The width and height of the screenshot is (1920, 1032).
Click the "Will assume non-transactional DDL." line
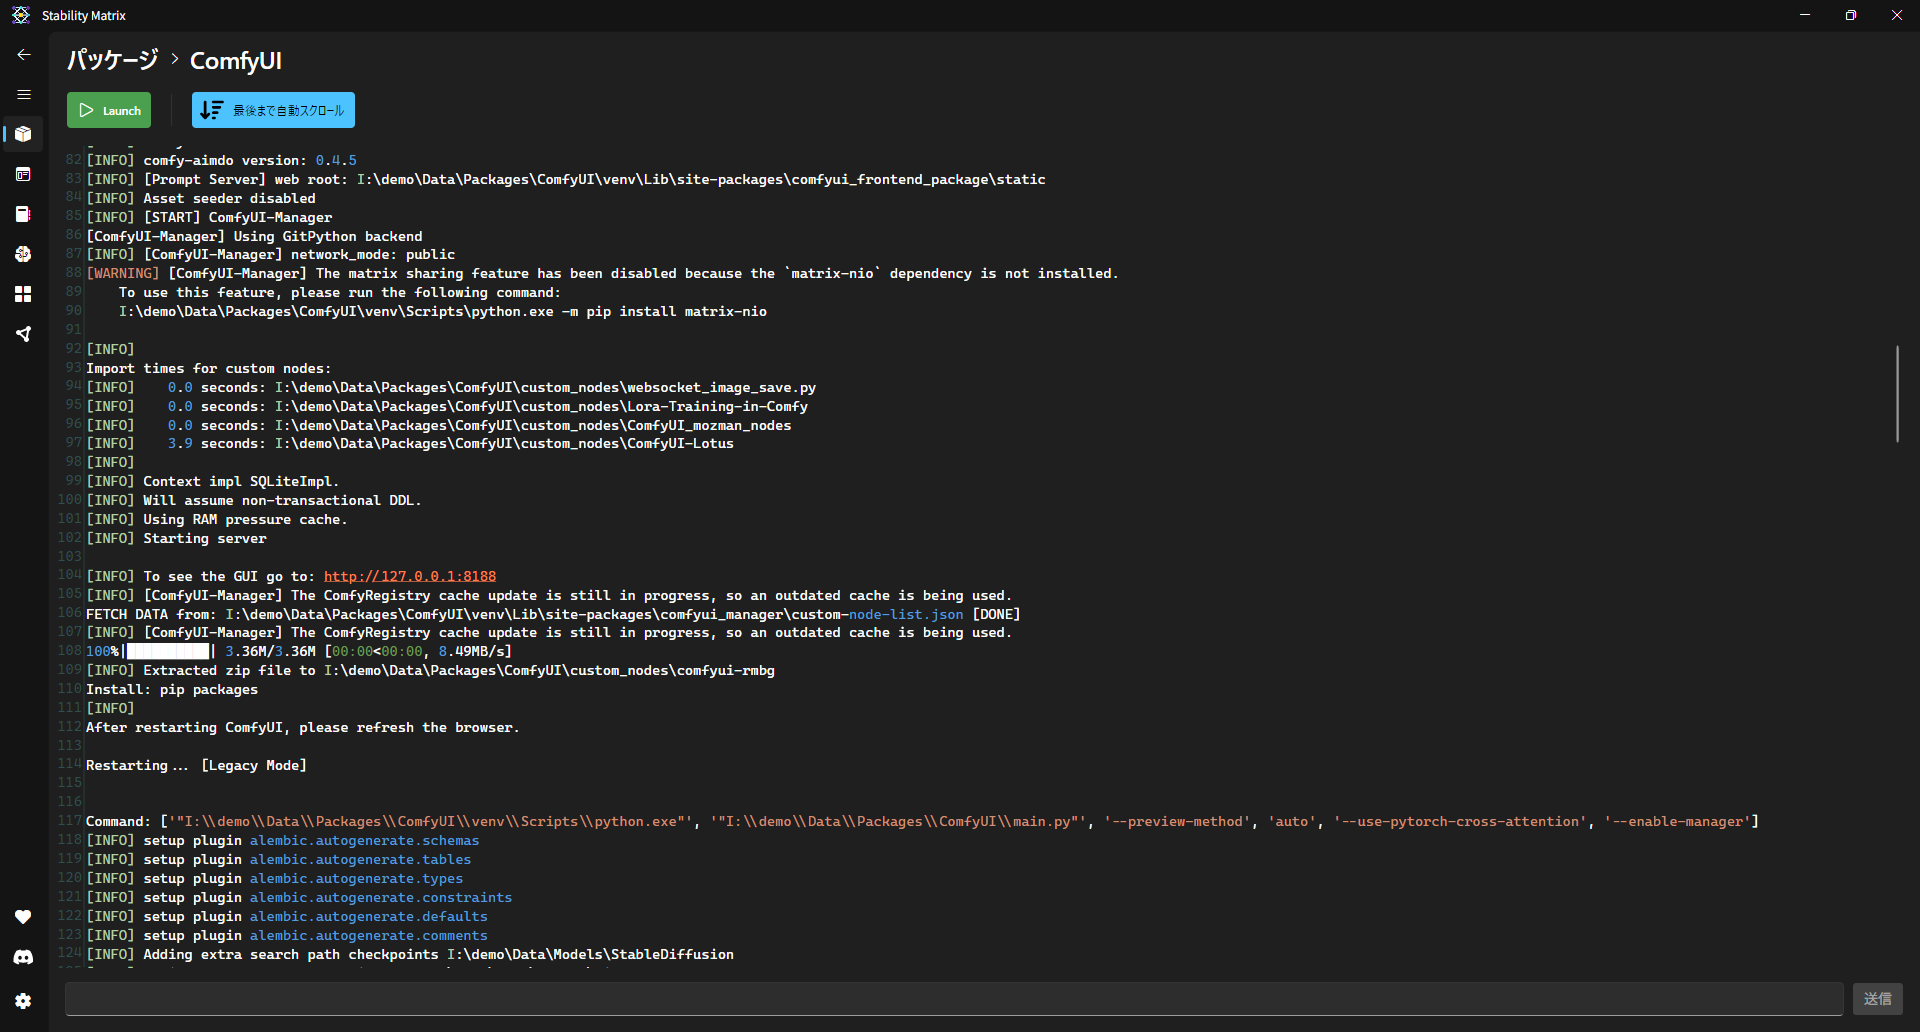tap(254, 500)
